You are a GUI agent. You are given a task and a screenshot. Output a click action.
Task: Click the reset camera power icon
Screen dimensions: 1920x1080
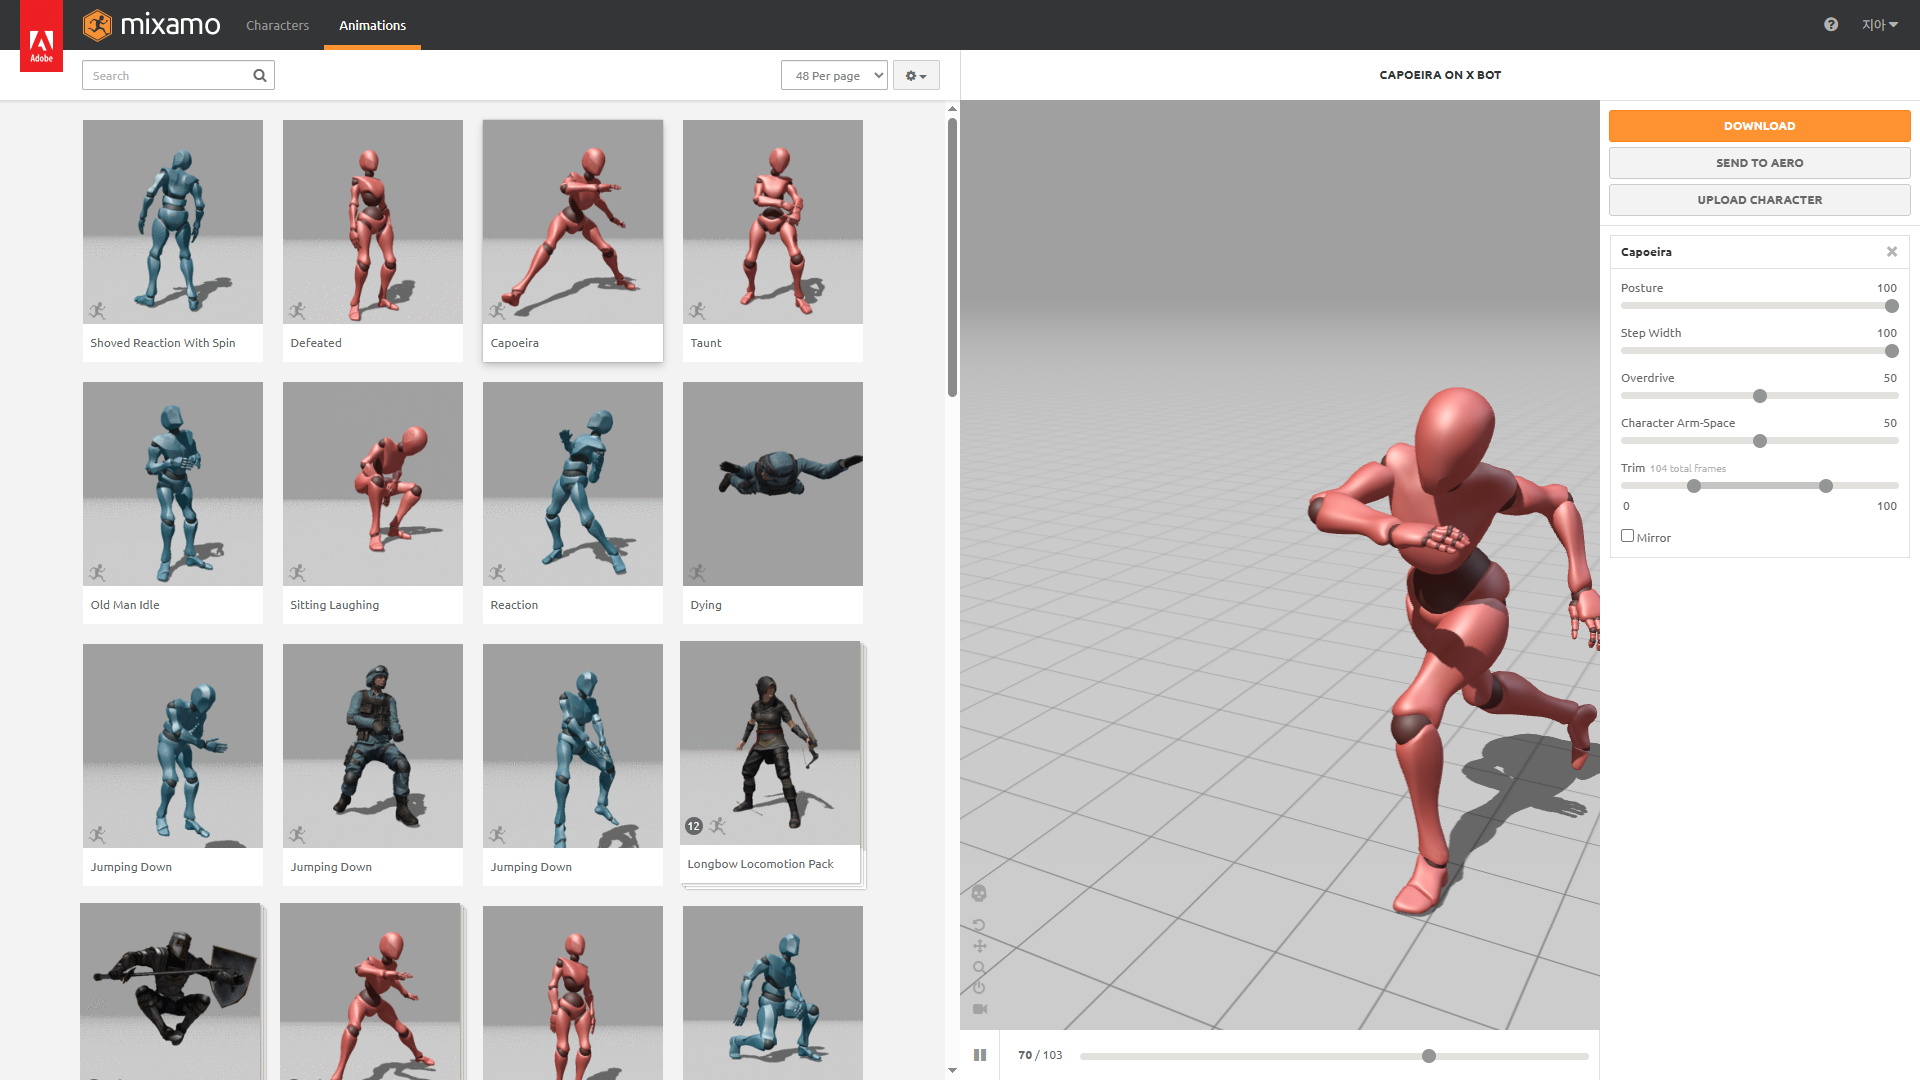point(979,988)
